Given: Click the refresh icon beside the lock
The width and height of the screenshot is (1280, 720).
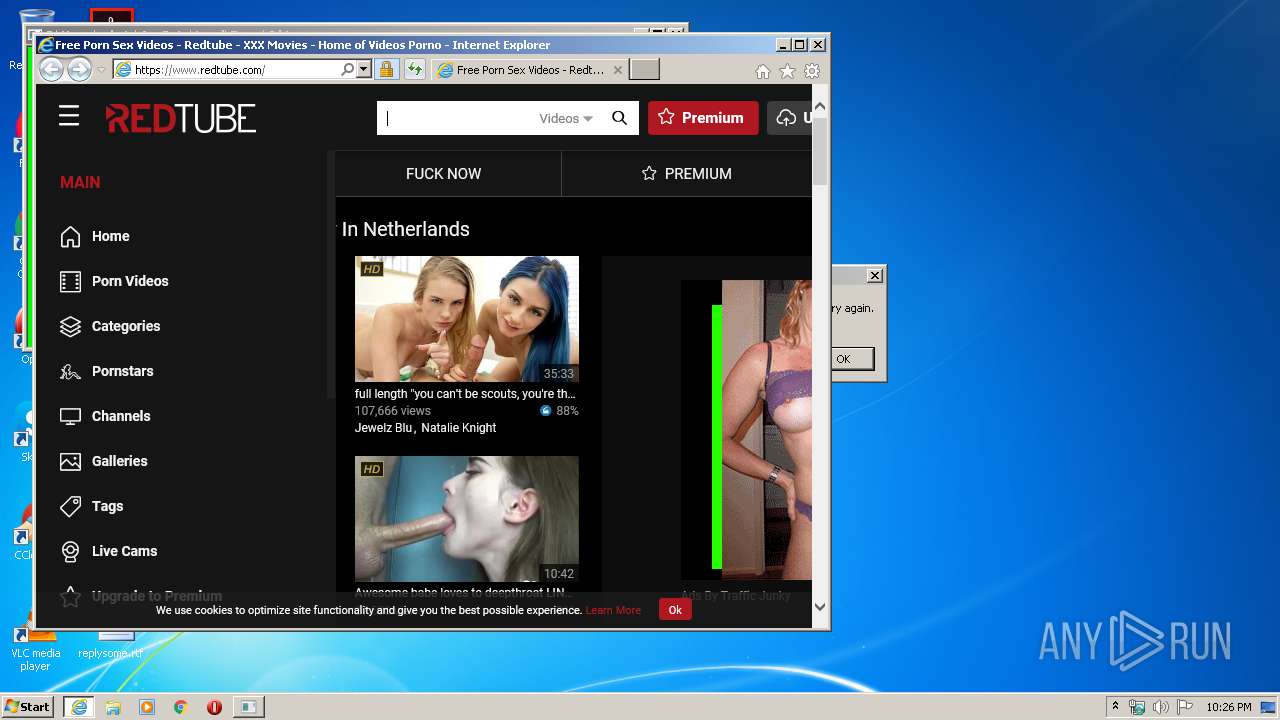Looking at the screenshot, I should pyautogui.click(x=414, y=70).
